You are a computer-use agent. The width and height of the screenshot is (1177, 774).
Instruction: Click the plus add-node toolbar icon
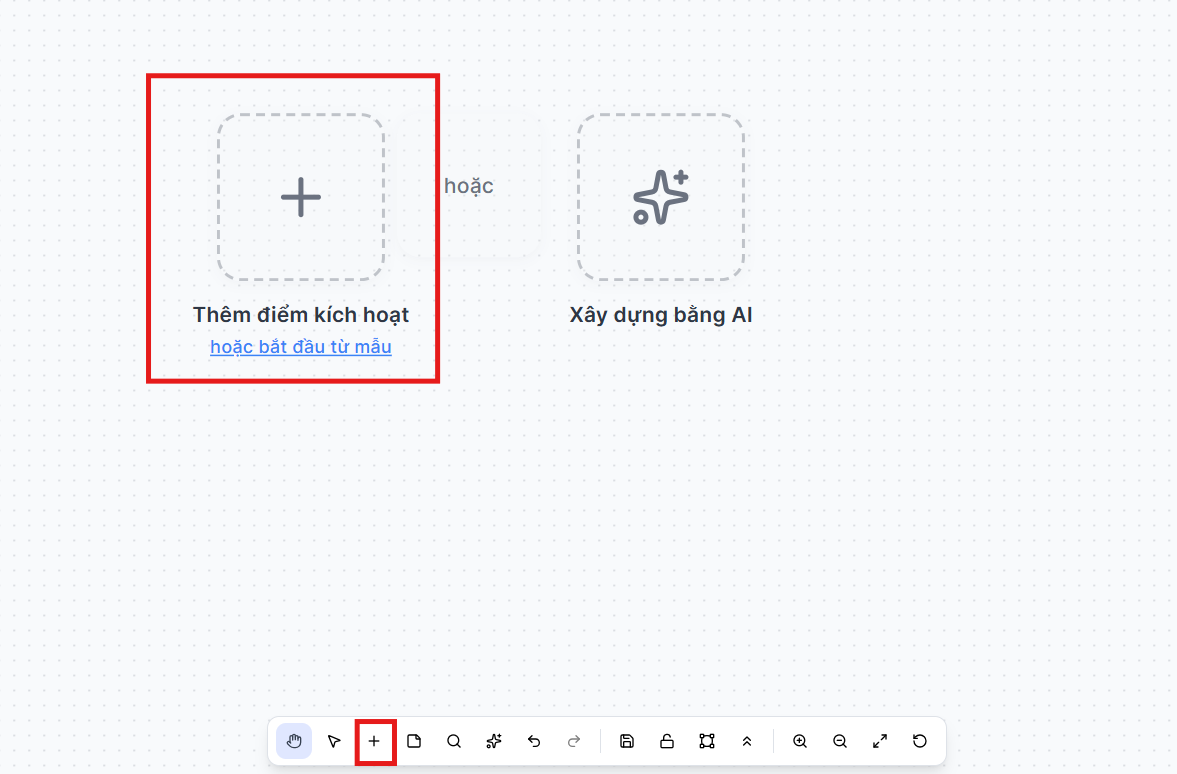[x=375, y=741]
